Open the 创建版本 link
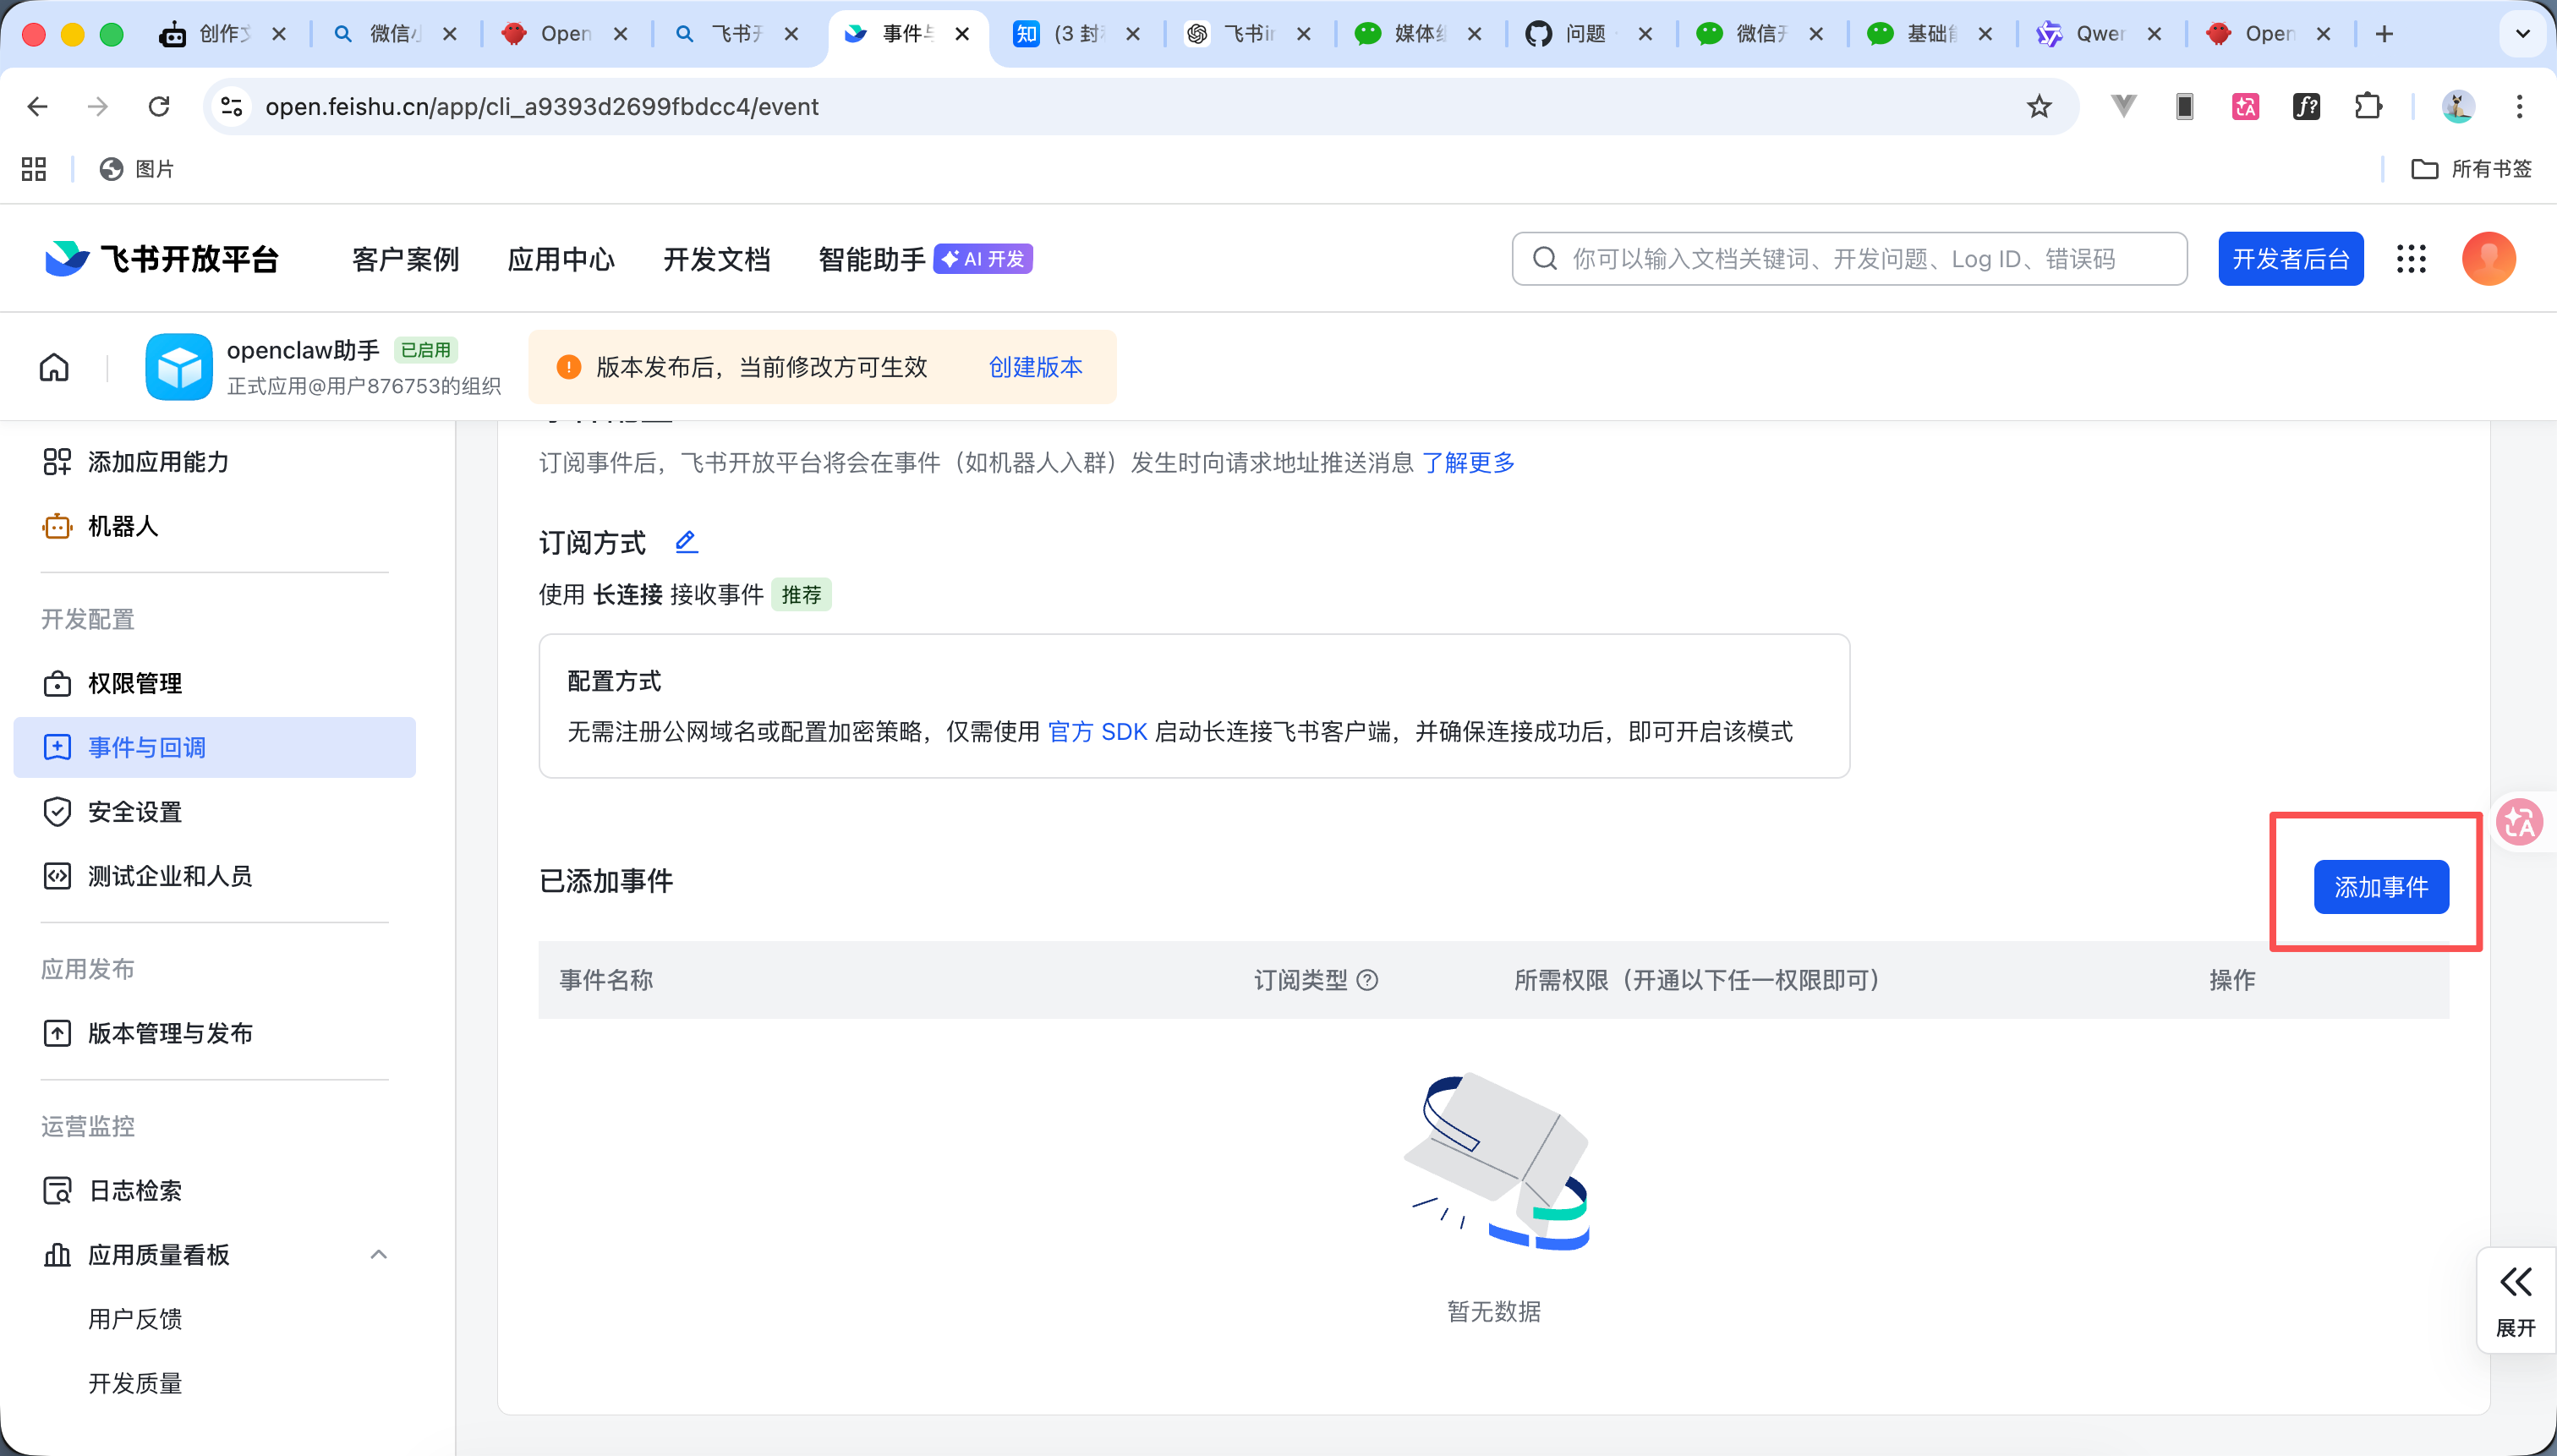Viewport: 2557px width, 1456px height. tap(1034, 366)
